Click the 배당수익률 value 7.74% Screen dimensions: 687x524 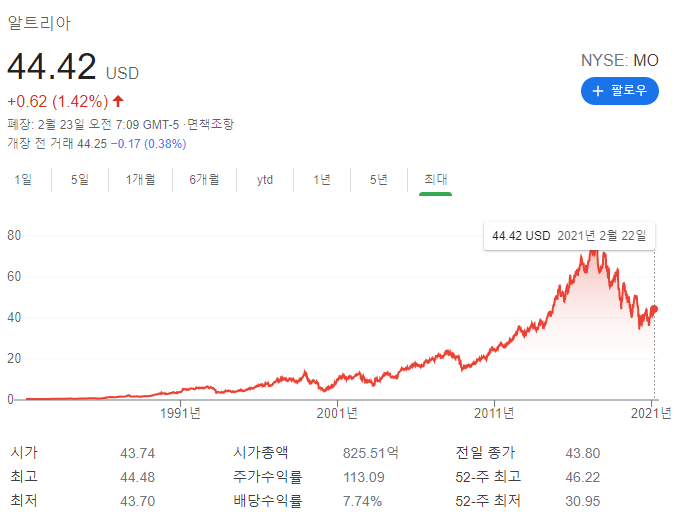tap(362, 501)
